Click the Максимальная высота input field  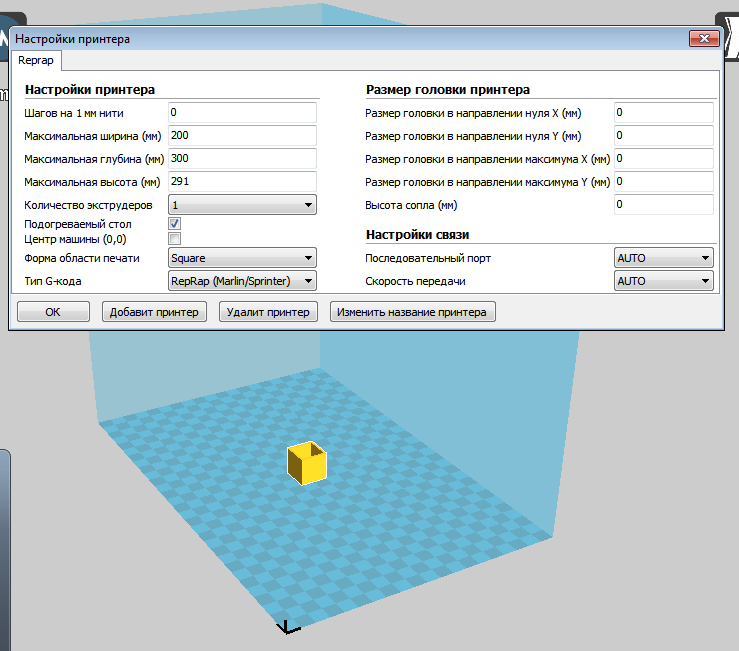[242, 182]
